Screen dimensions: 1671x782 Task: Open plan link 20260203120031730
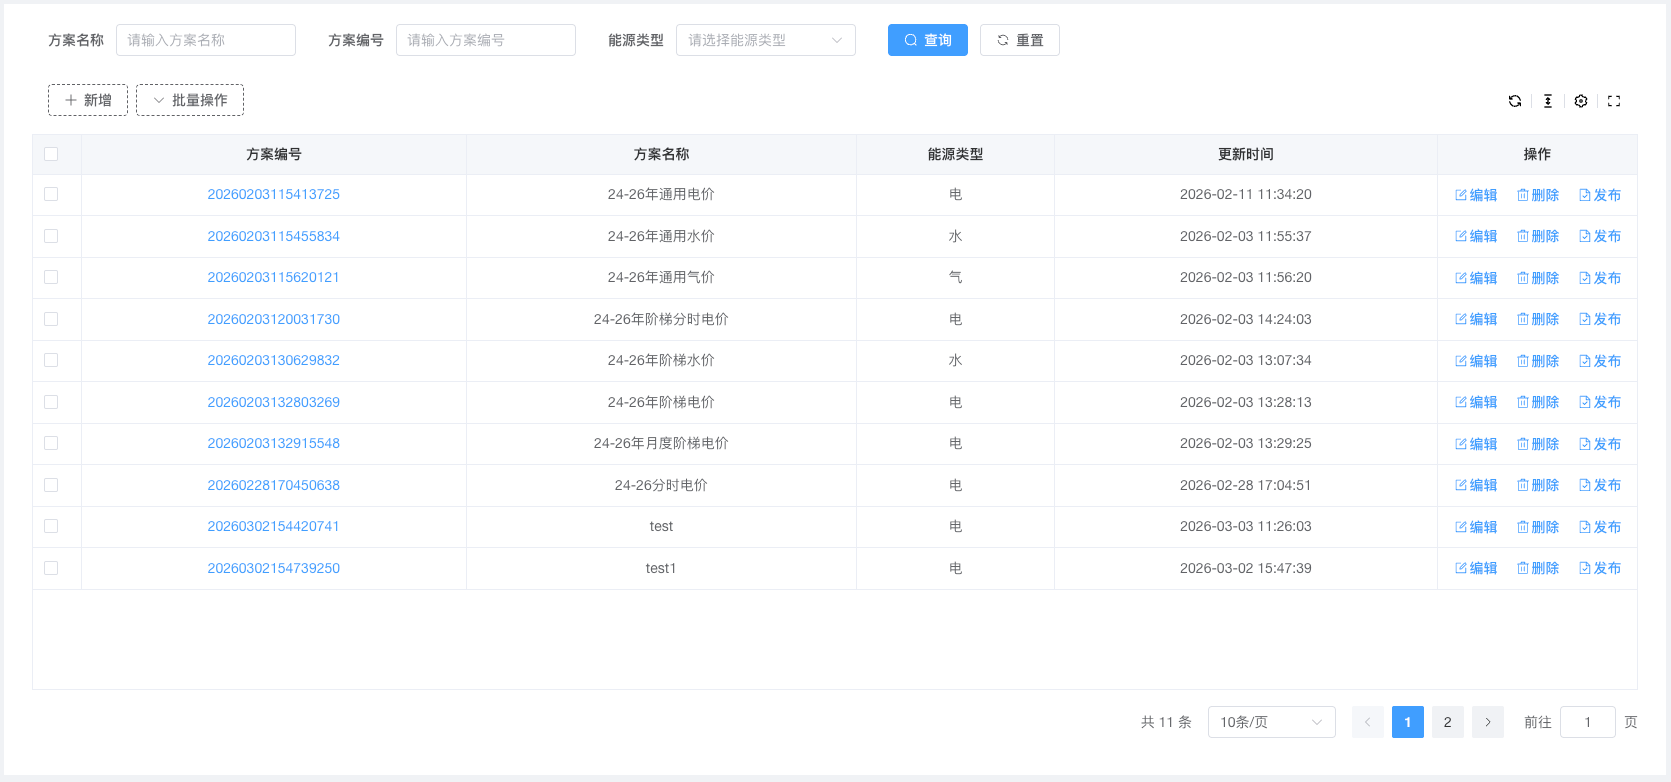coord(274,319)
